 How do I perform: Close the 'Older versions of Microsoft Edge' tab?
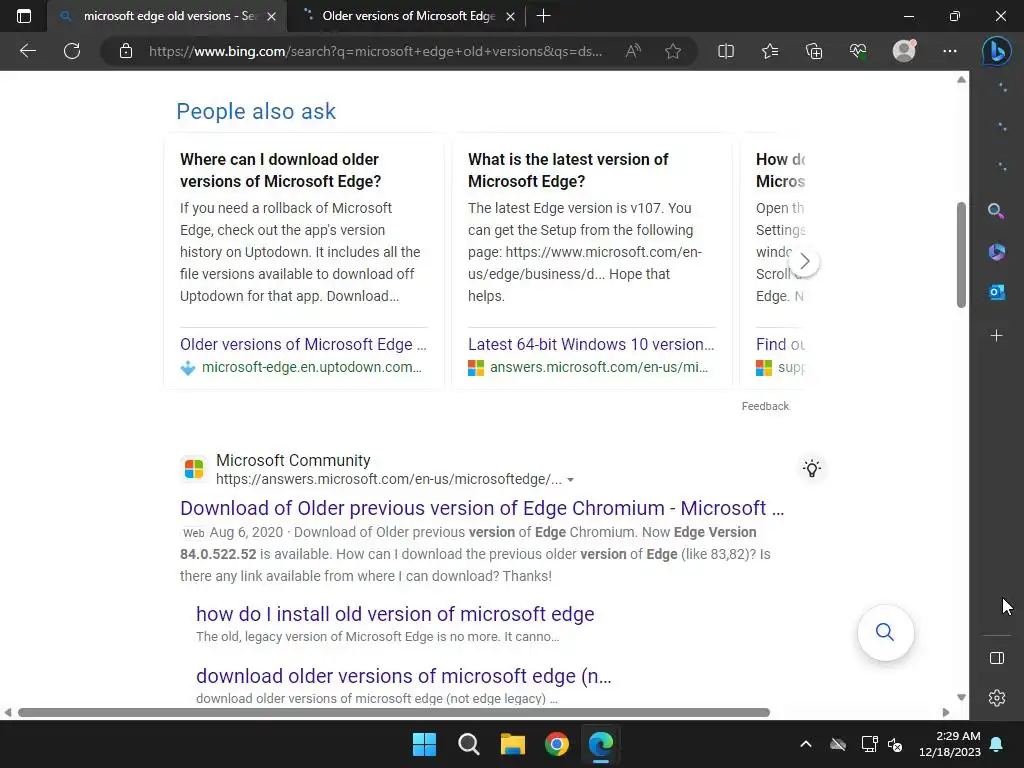pos(511,16)
